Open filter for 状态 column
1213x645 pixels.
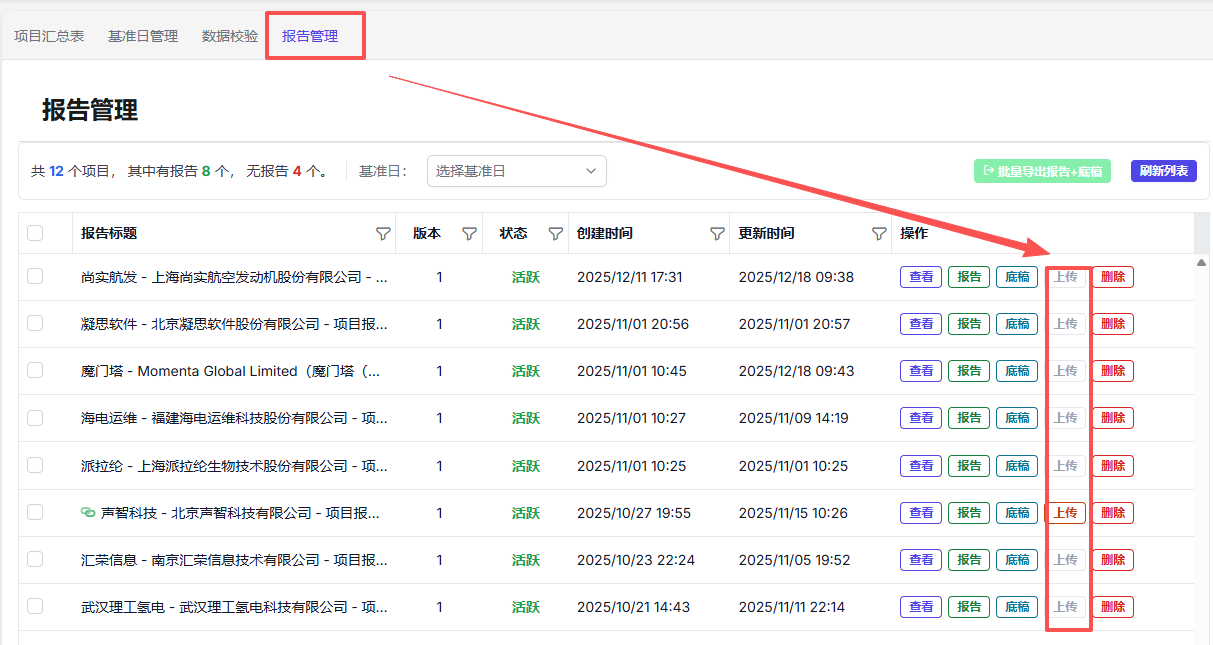click(556, 233)
